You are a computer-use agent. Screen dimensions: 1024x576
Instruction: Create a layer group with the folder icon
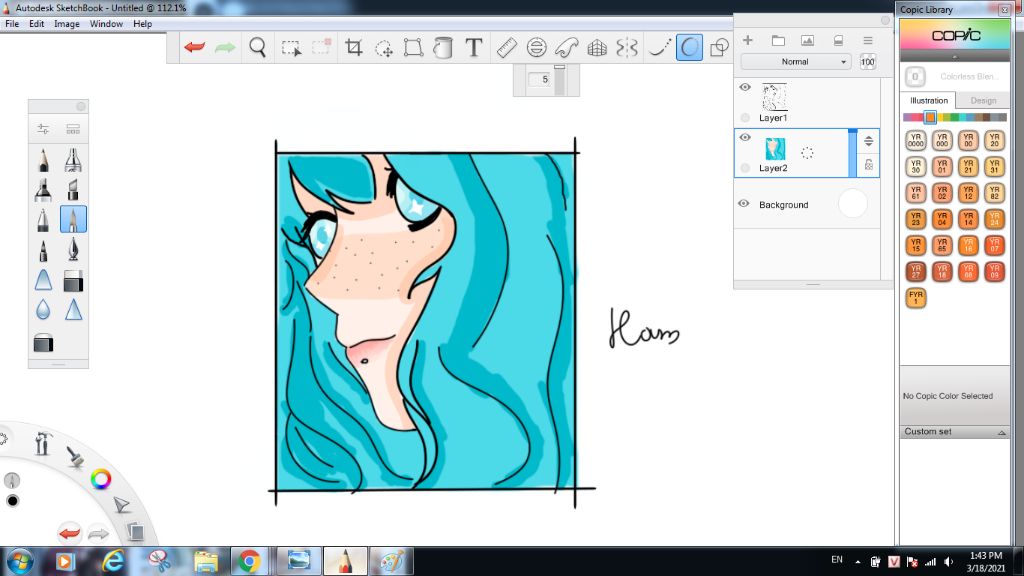pyautogui.click(x=778, y=40)
